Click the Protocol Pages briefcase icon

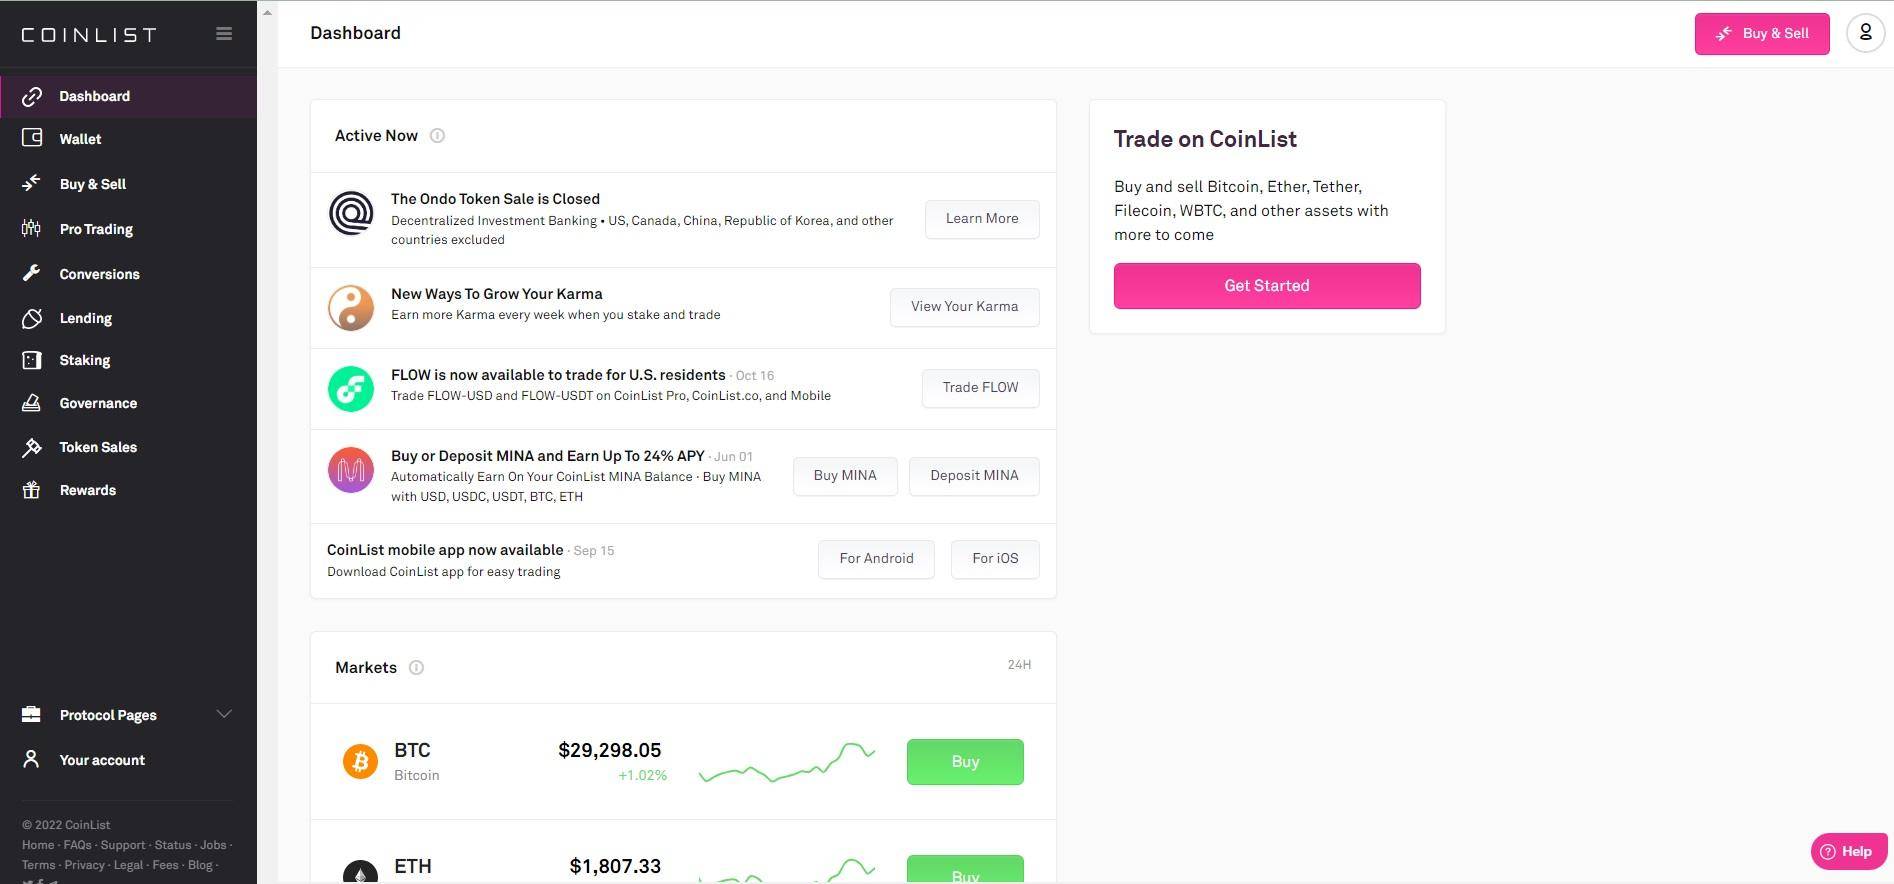[32, 714]
